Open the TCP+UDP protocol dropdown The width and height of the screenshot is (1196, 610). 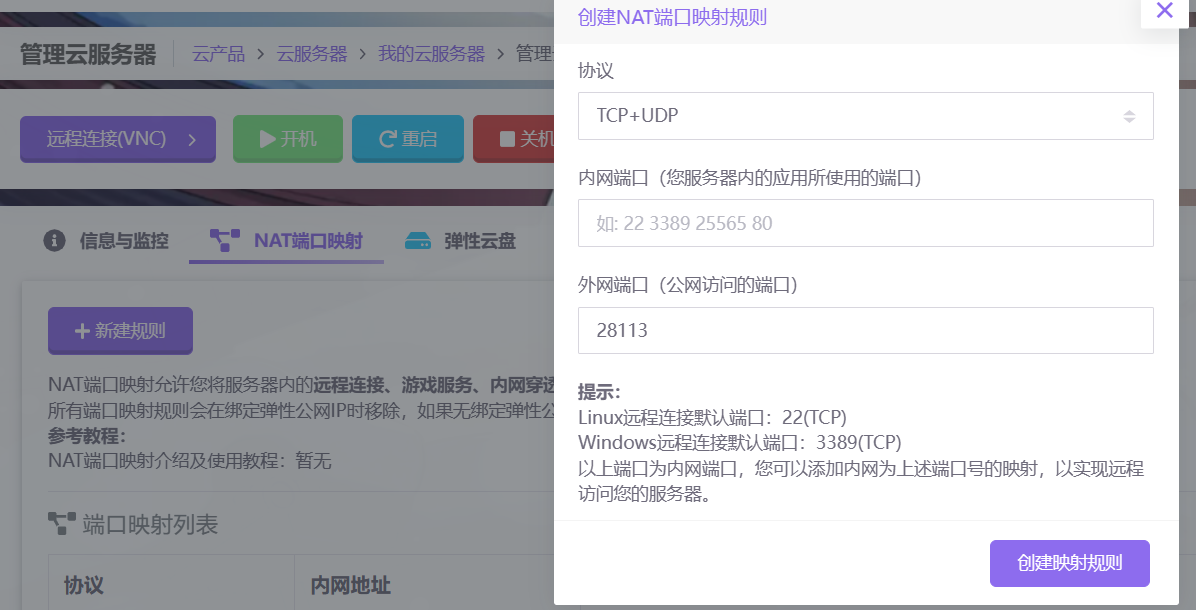tap(865, 116)
